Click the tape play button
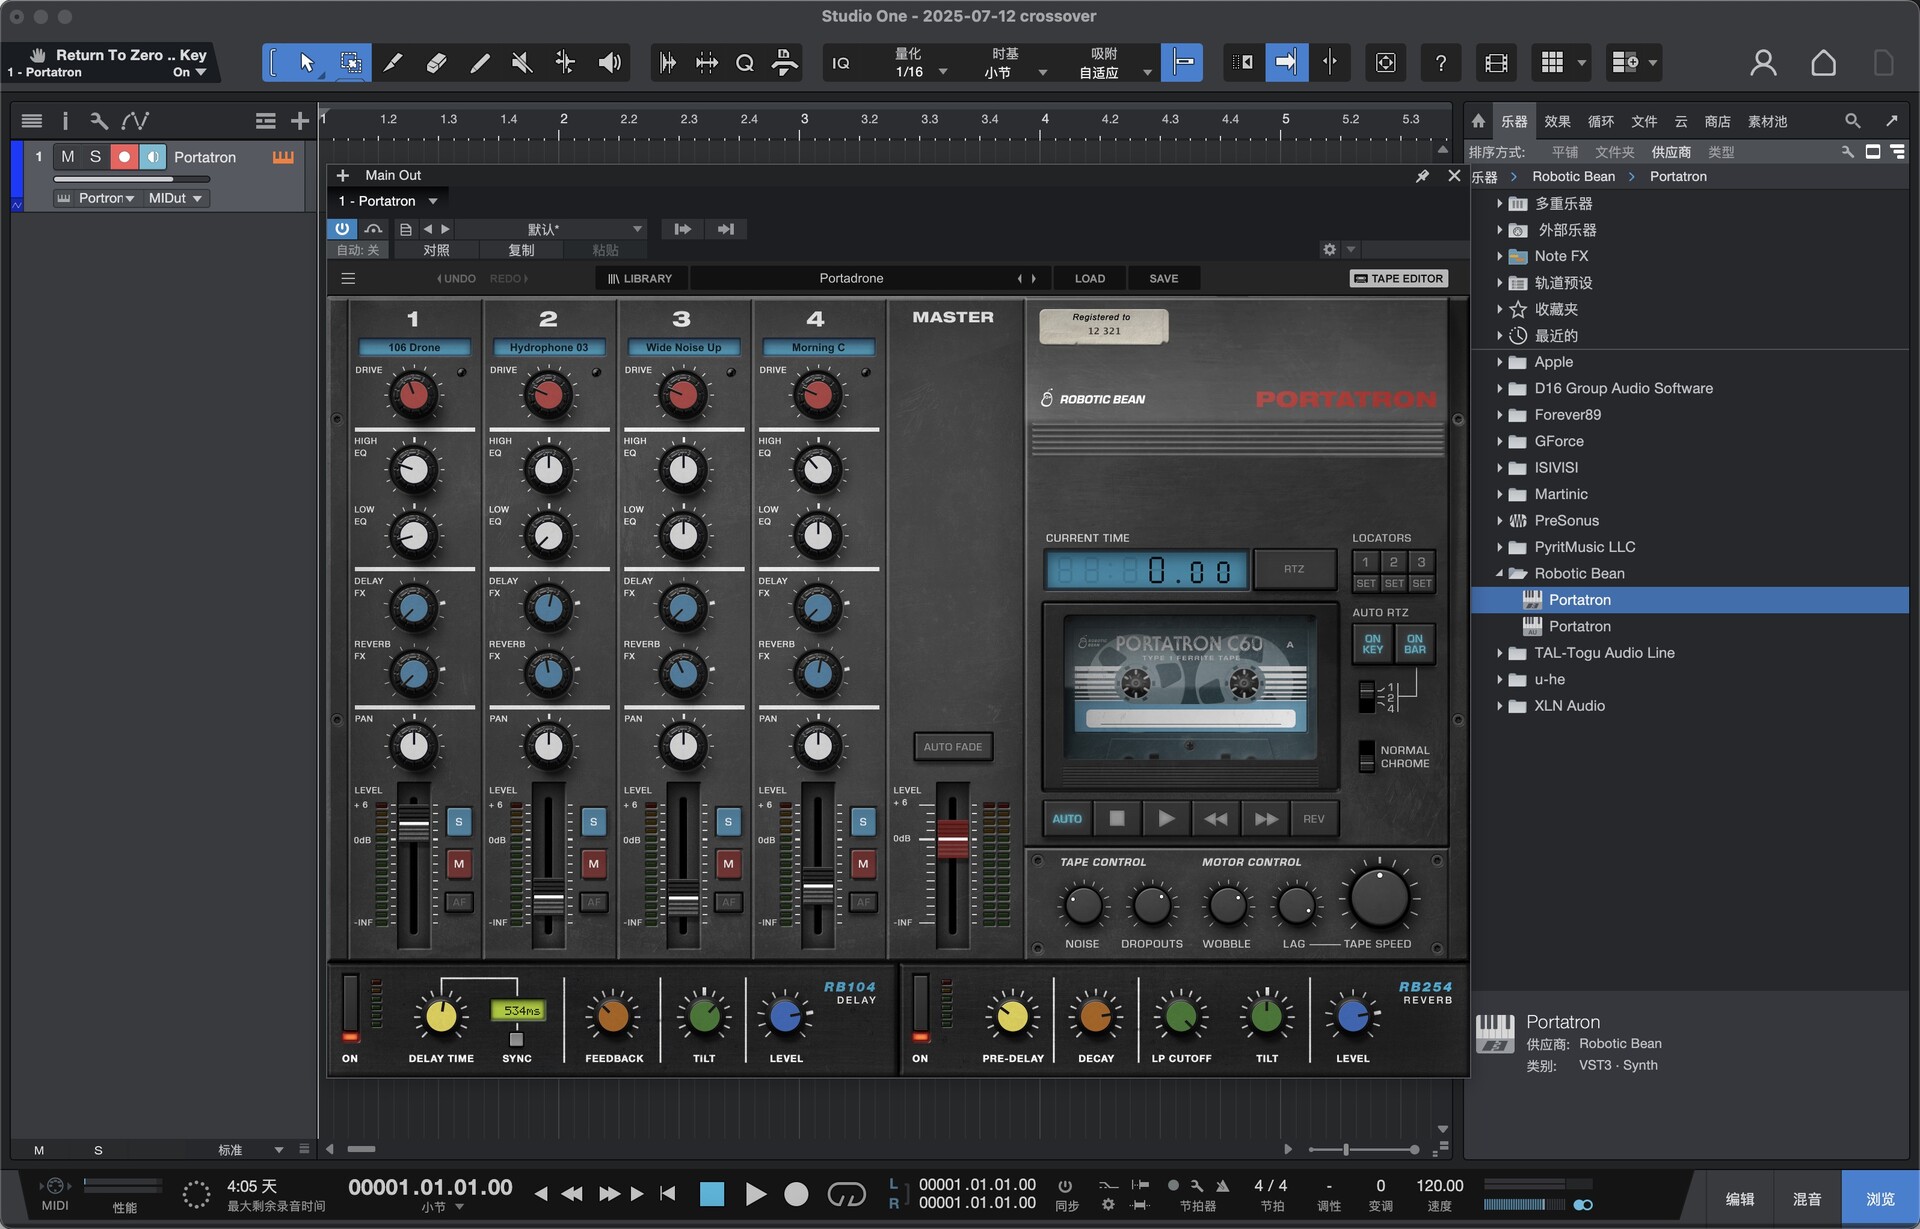1920x1229 pixels. click(x=1166, y=819)
